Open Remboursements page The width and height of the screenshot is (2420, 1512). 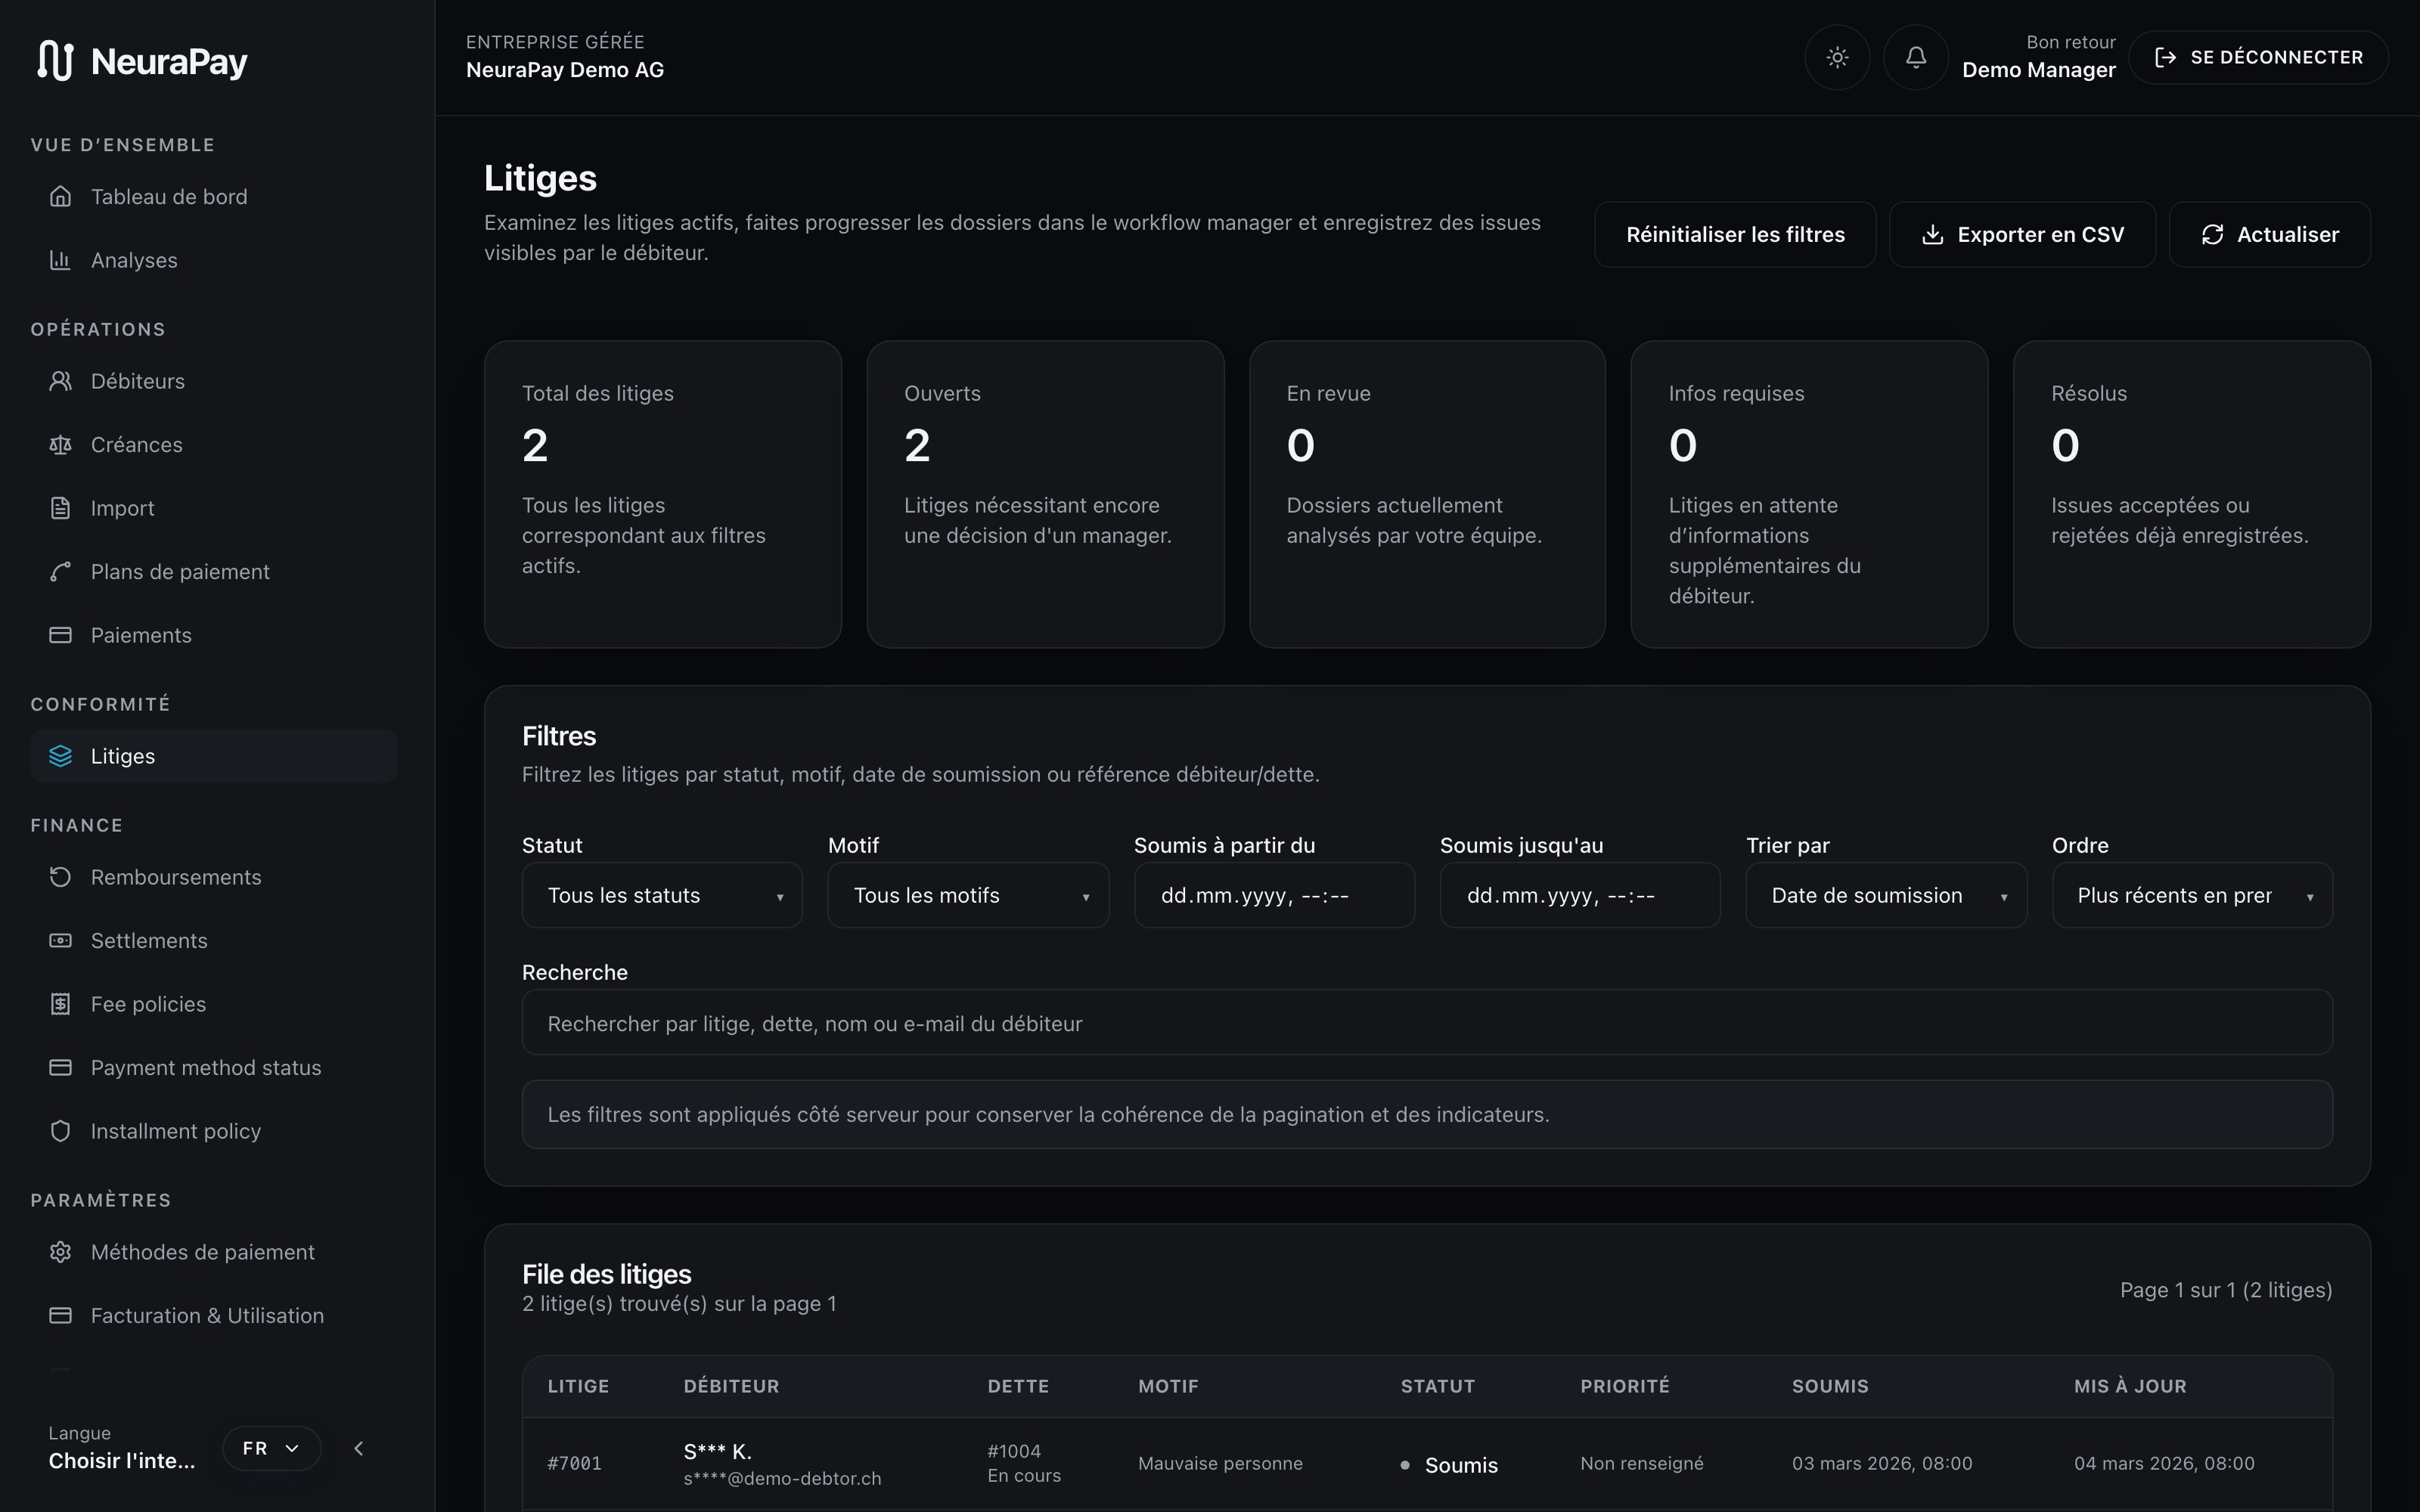tap(214, 877)
